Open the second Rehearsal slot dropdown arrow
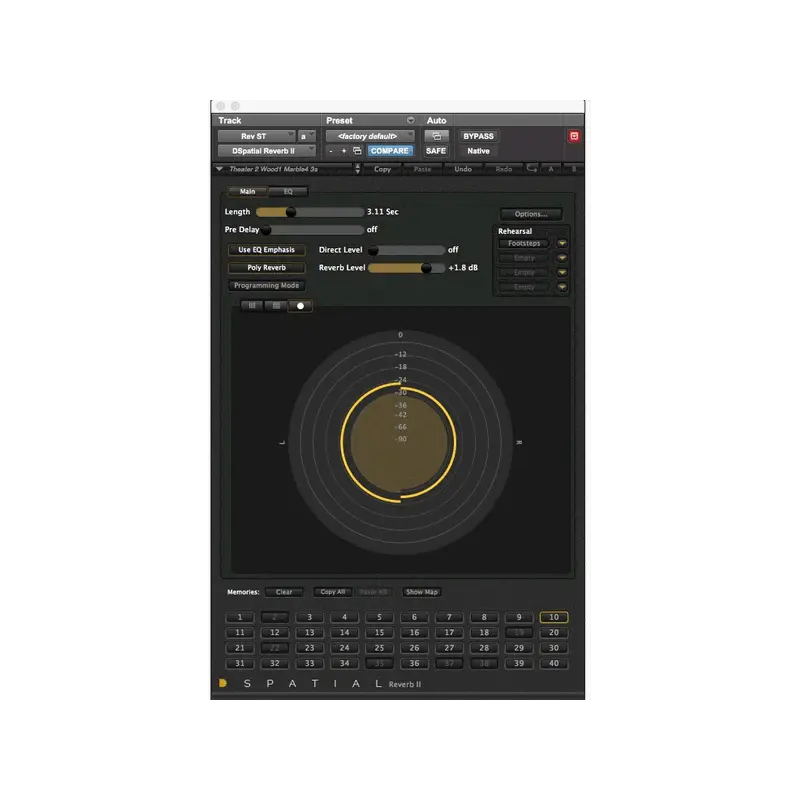 point(562,258)
